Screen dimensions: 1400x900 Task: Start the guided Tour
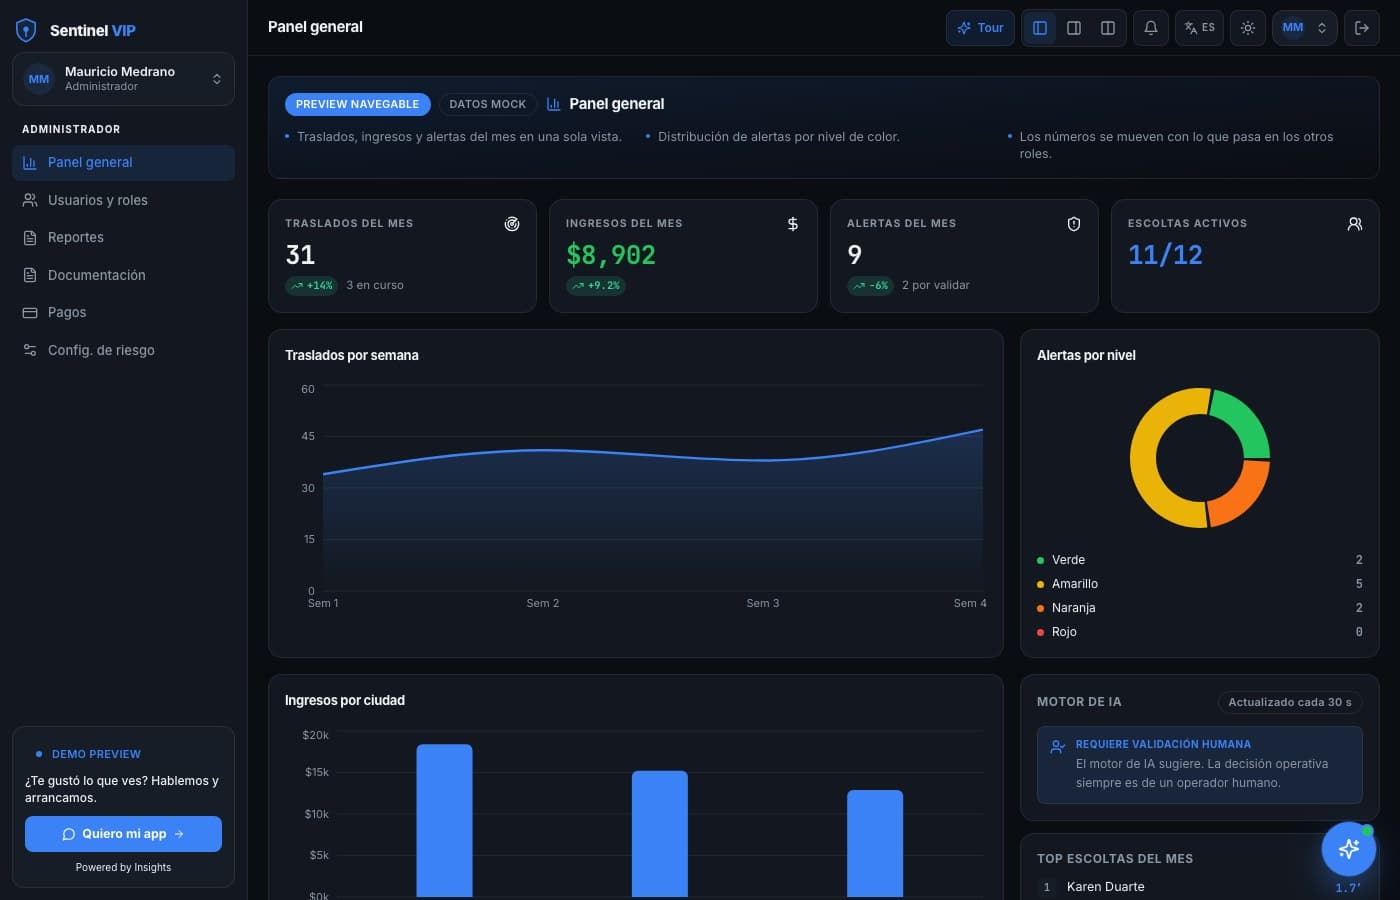pyautogui.click(x=980, y=28)
